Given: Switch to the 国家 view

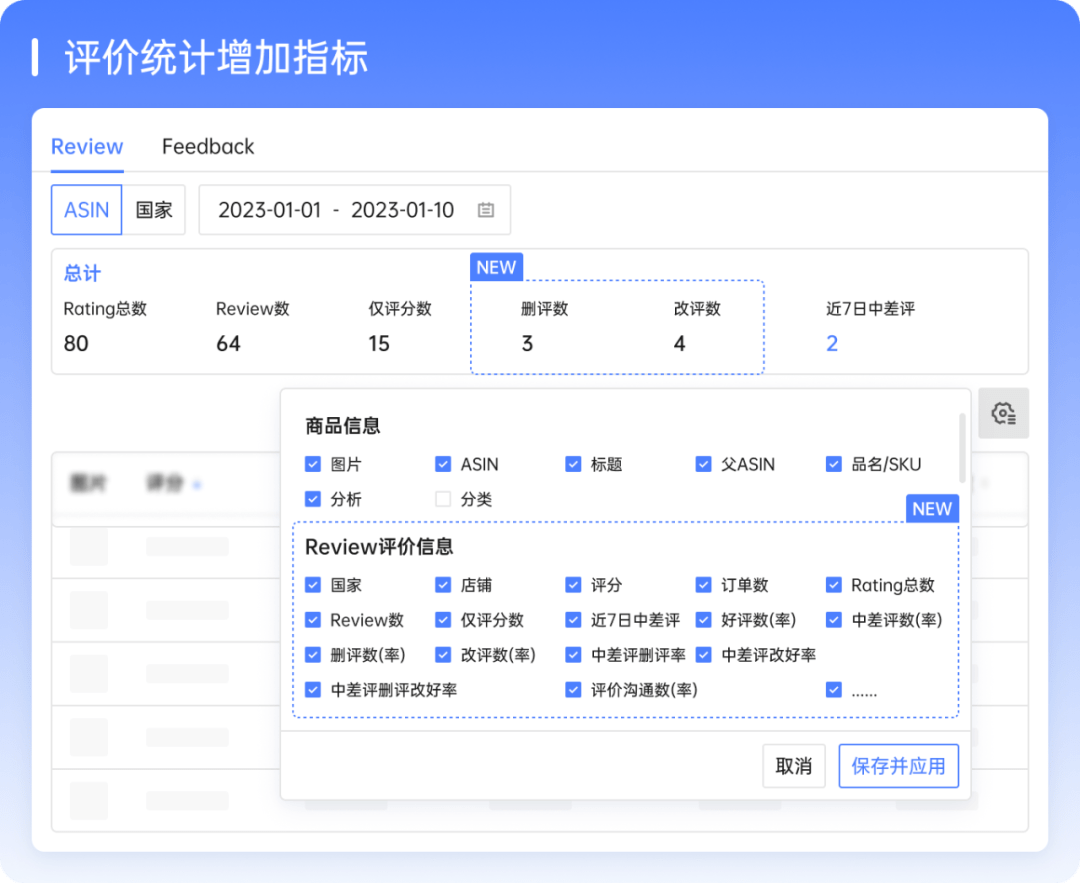Looking at the screenshot, I should (154, 210).
